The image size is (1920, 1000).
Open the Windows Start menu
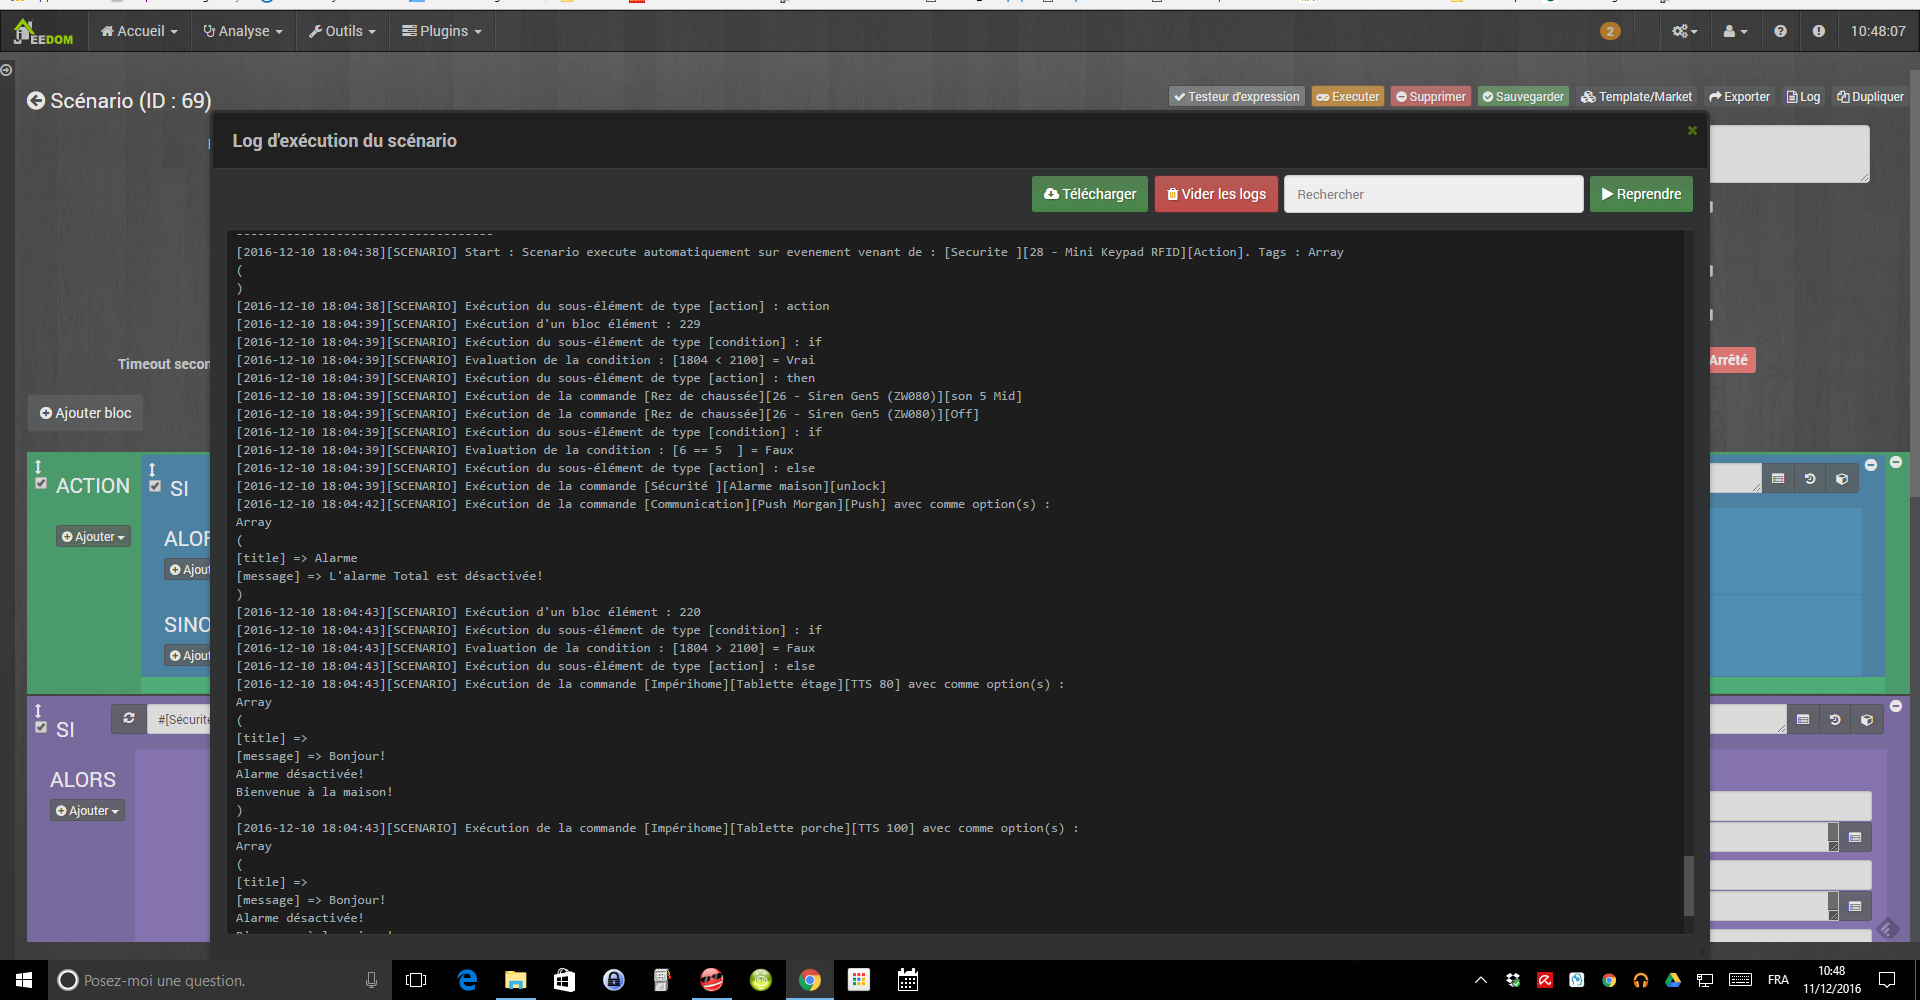pyautogui.click(x=24, y=980)
